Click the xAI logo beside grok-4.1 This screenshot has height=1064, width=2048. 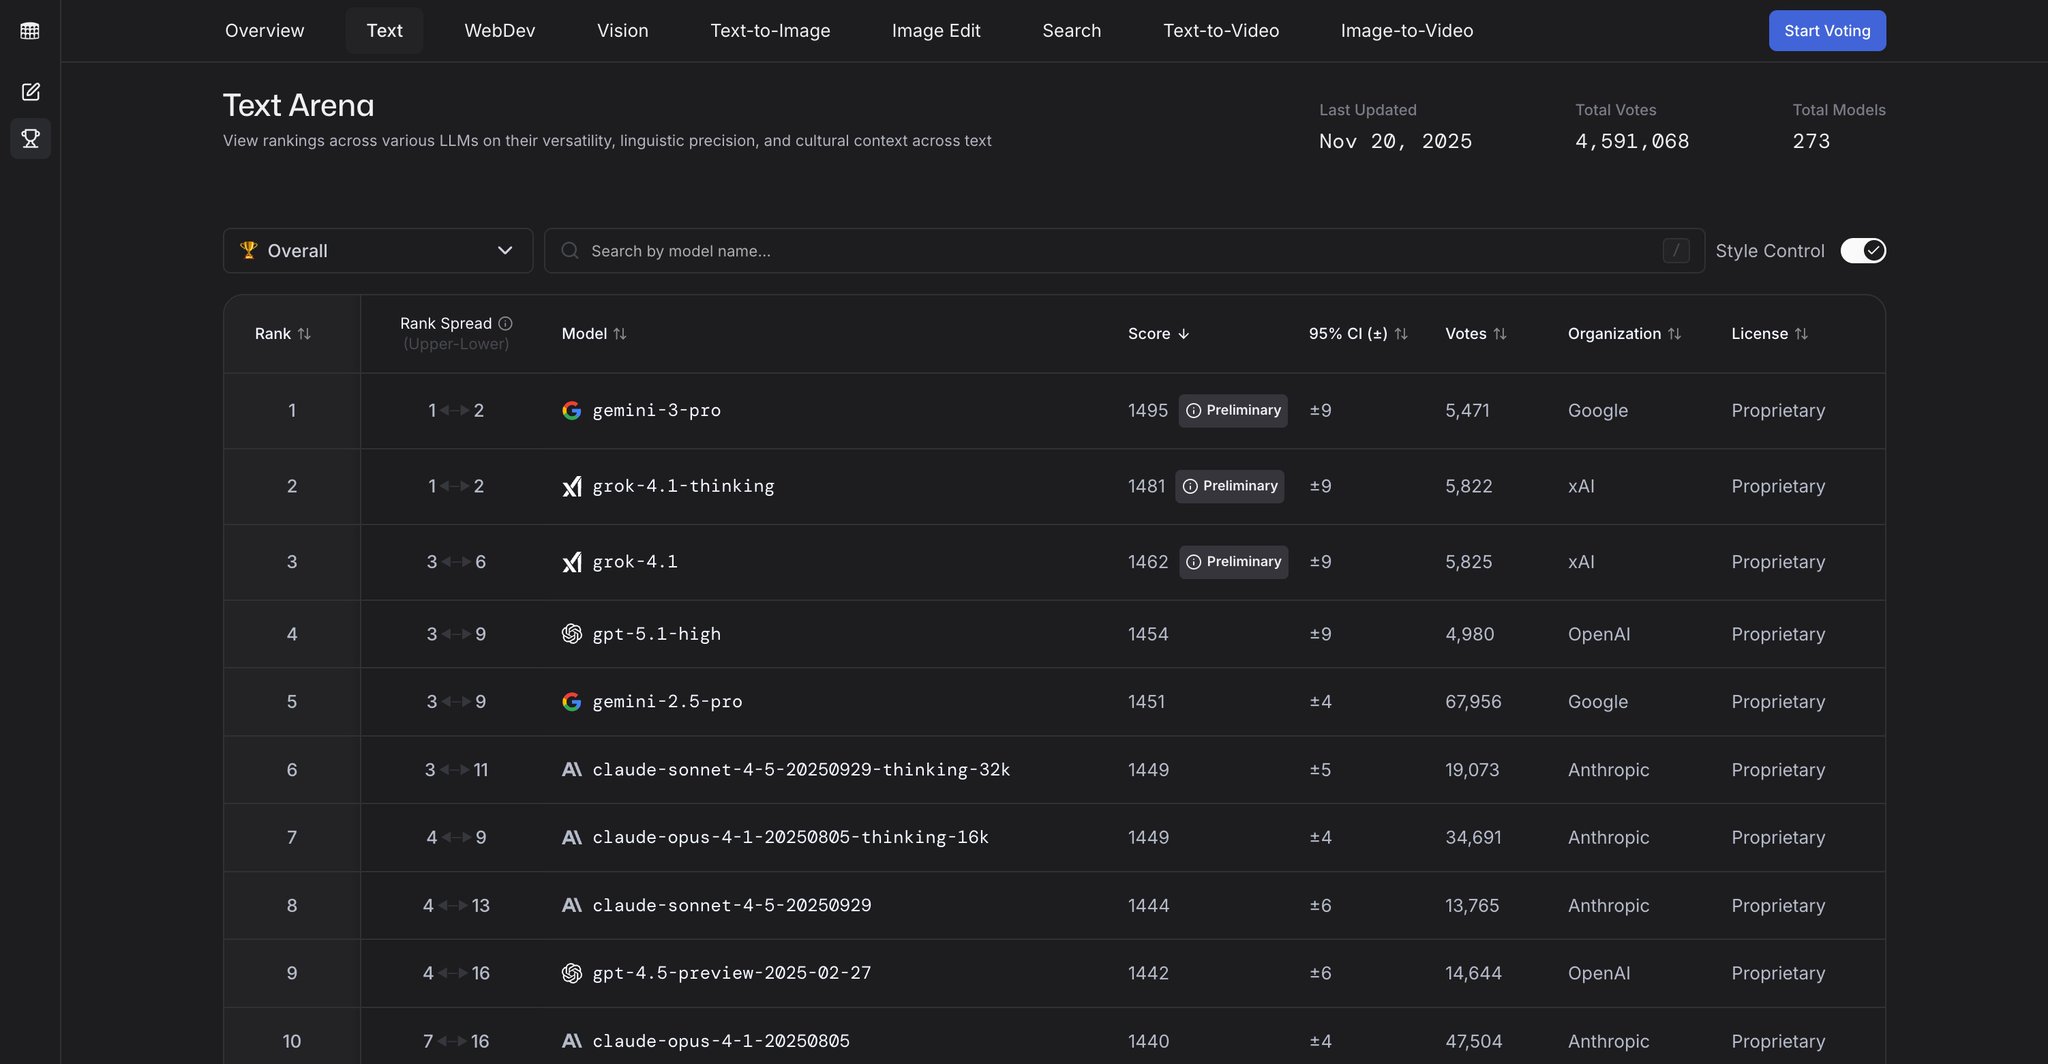[572, 563]
